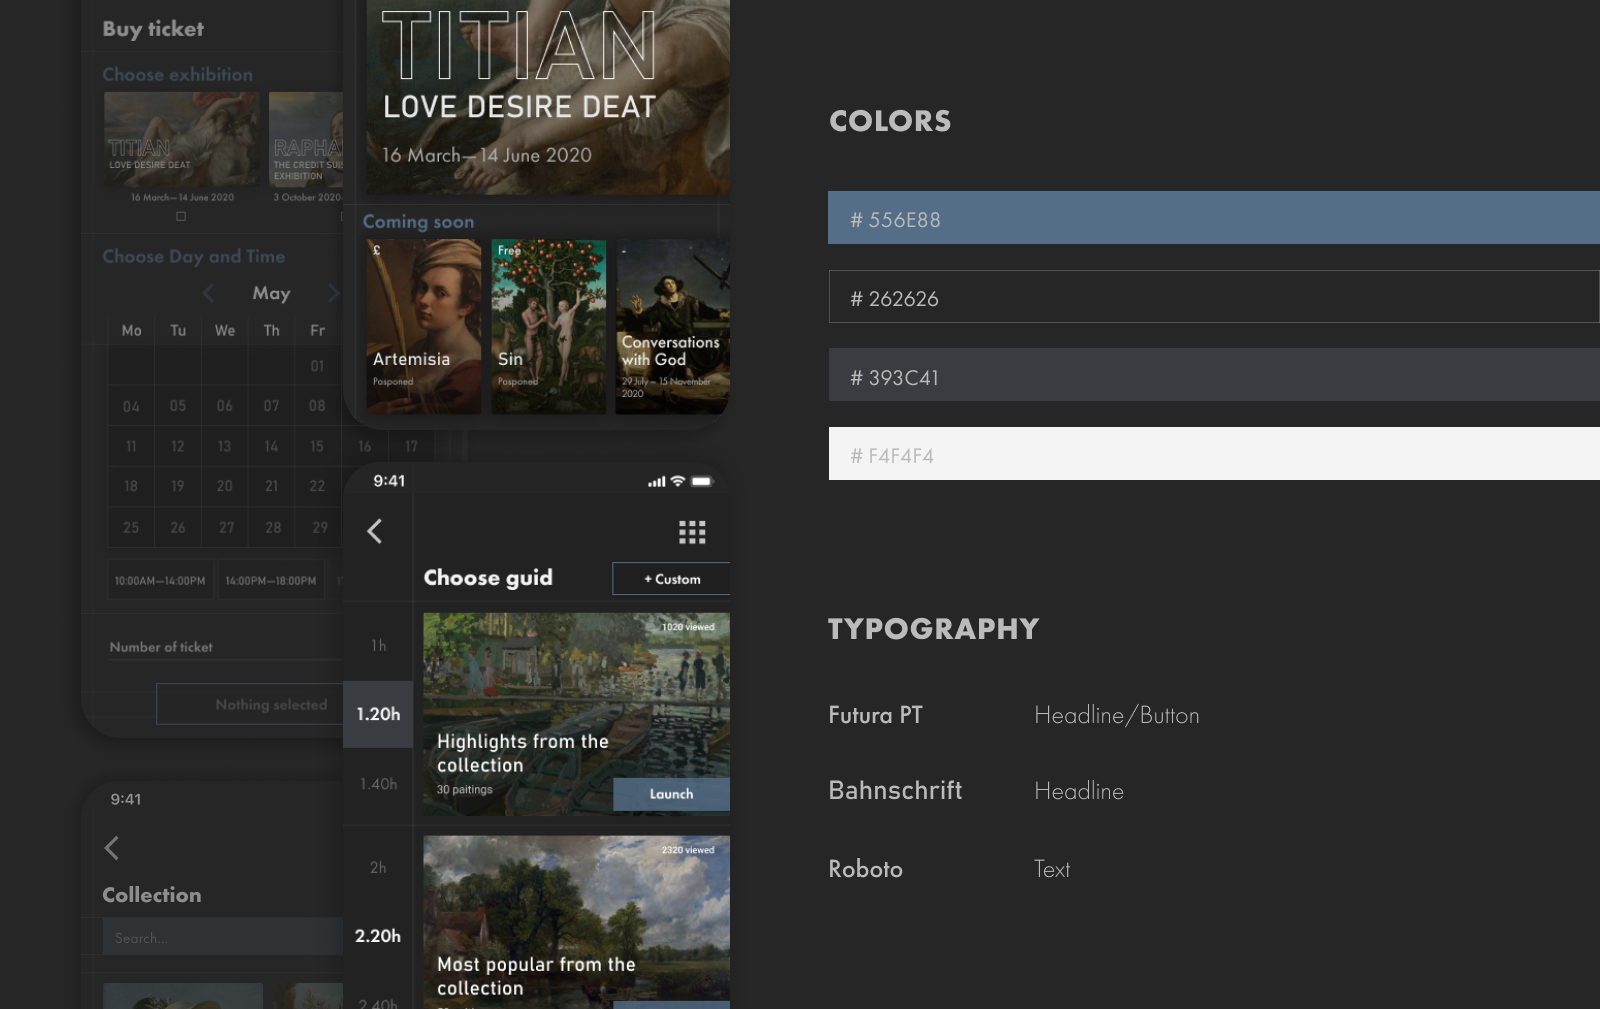This screenshot has width=1600, height=1009.
Task: Click the + Custom button
Action: click(x=671, y=579)
